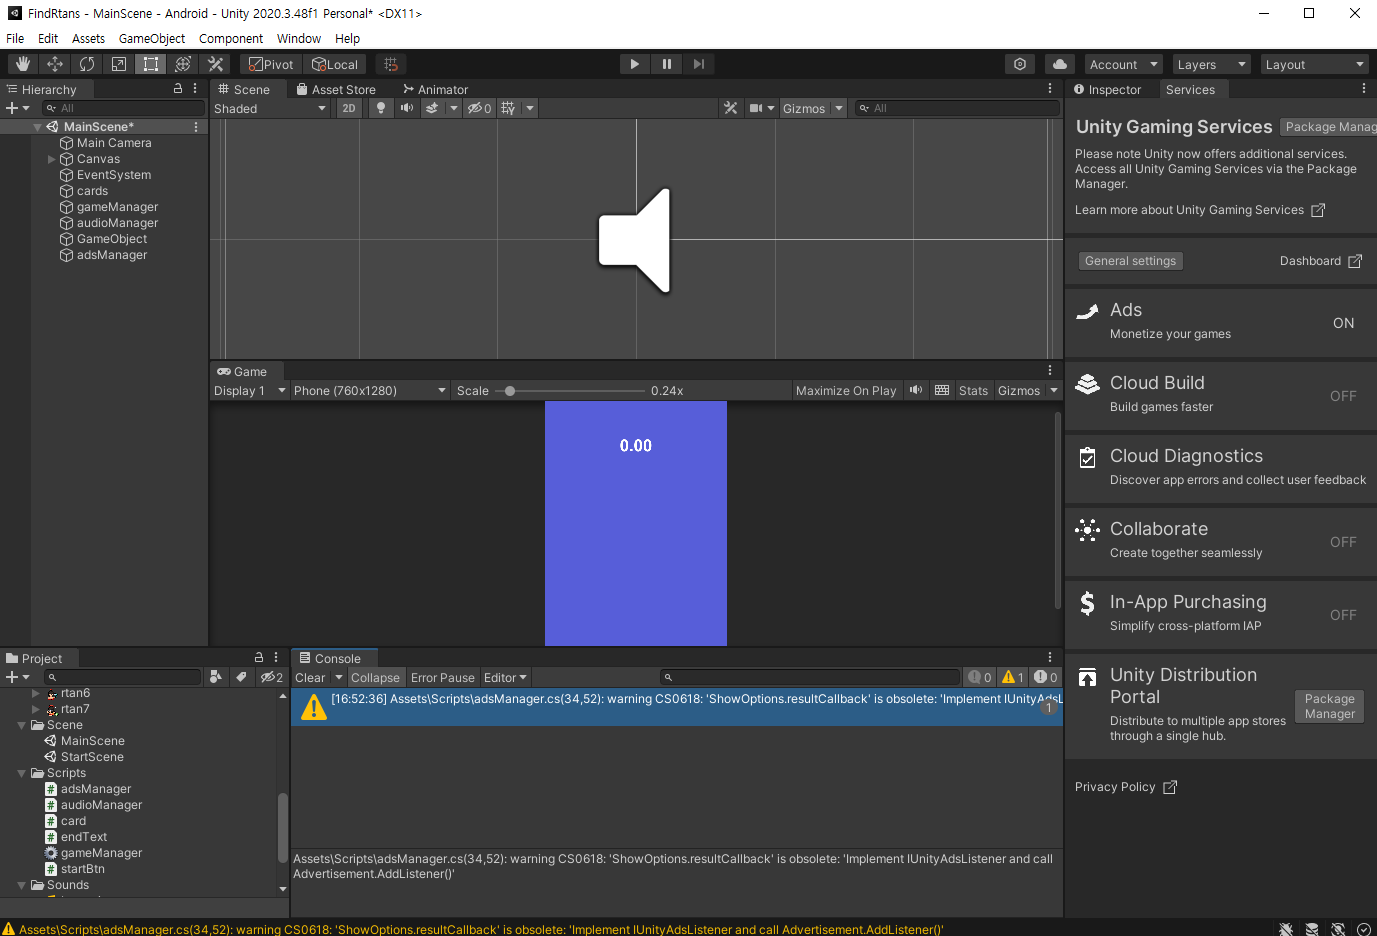
Task: Click the cloud Services icon
Action: (1060, 64)
